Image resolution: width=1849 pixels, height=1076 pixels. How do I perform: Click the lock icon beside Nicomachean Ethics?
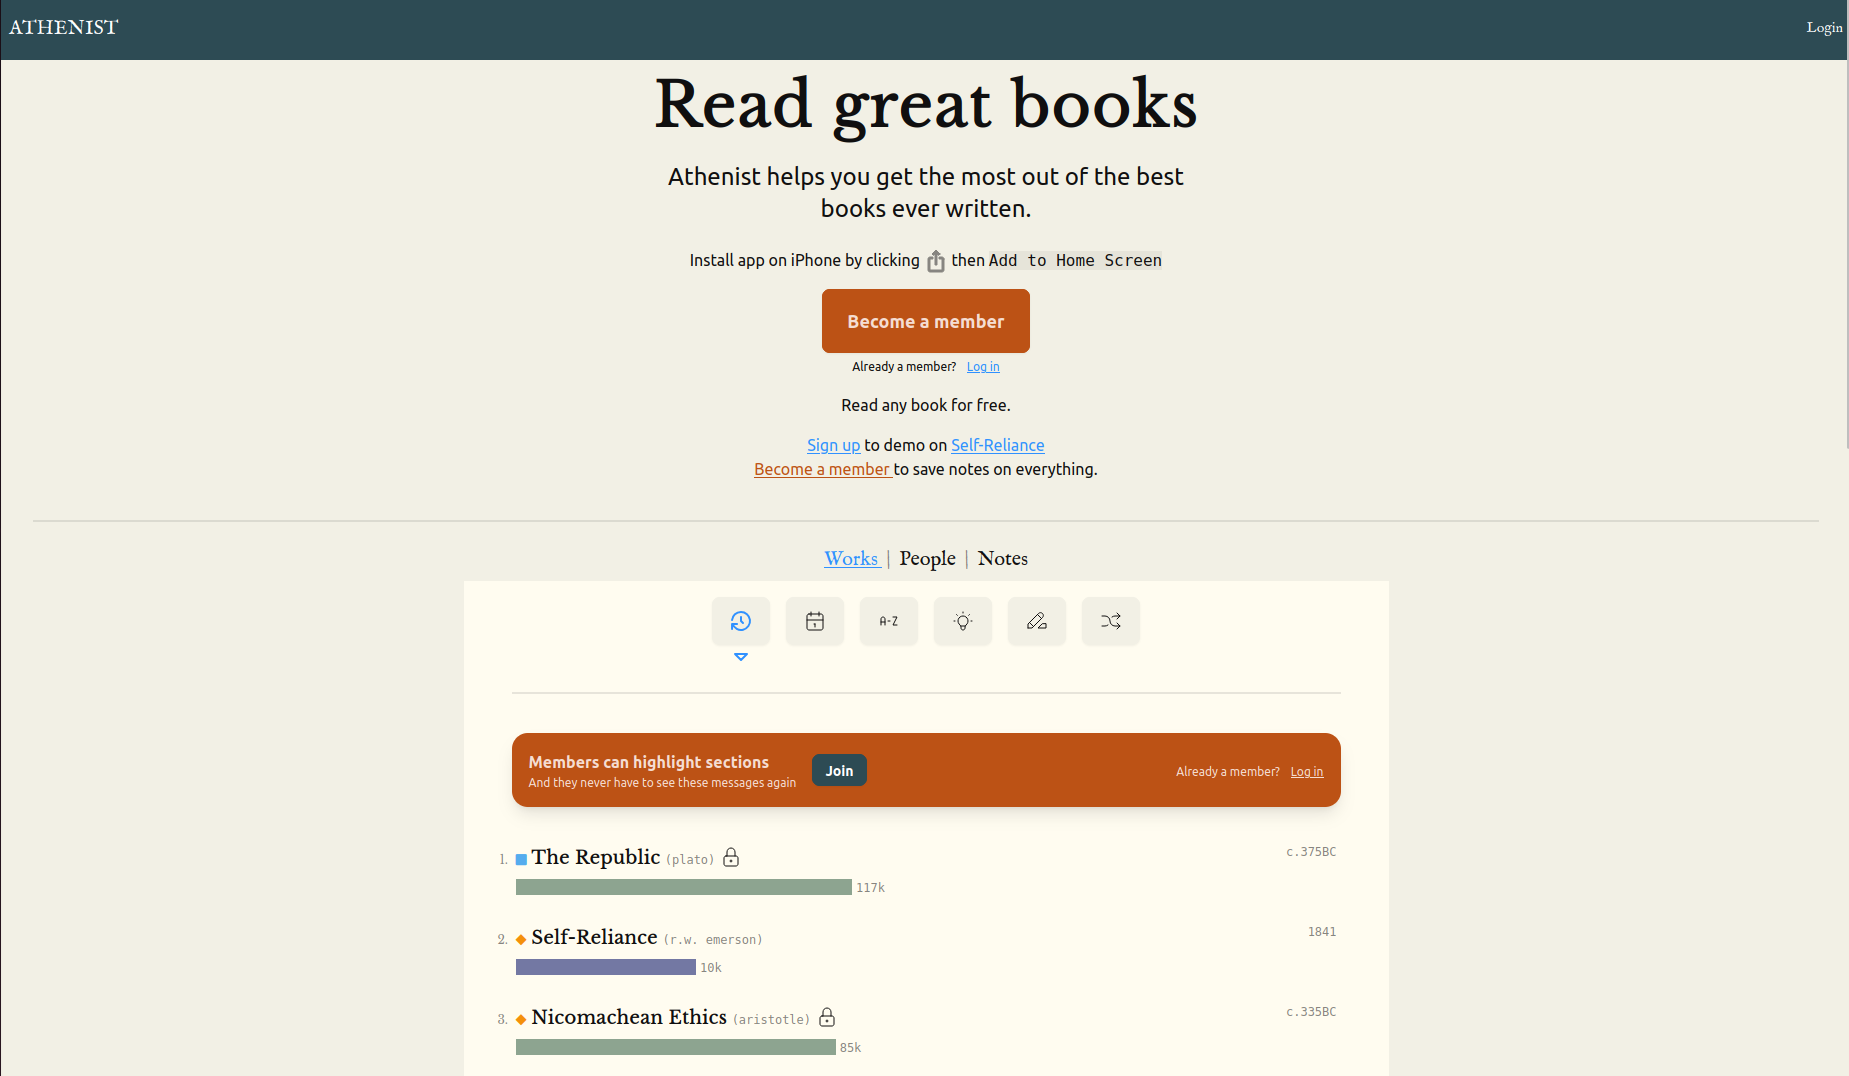pos(827,1017)
